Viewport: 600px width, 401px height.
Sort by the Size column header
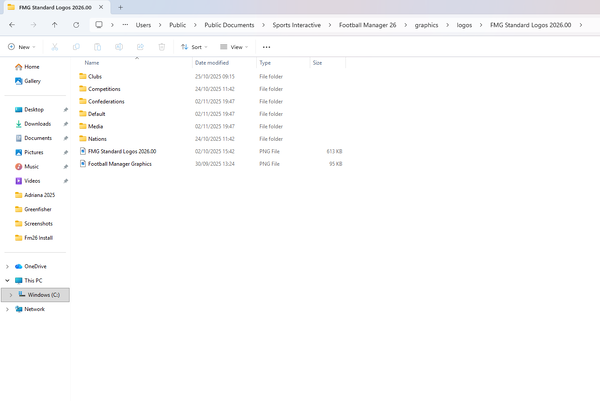[x=317, y=63]
